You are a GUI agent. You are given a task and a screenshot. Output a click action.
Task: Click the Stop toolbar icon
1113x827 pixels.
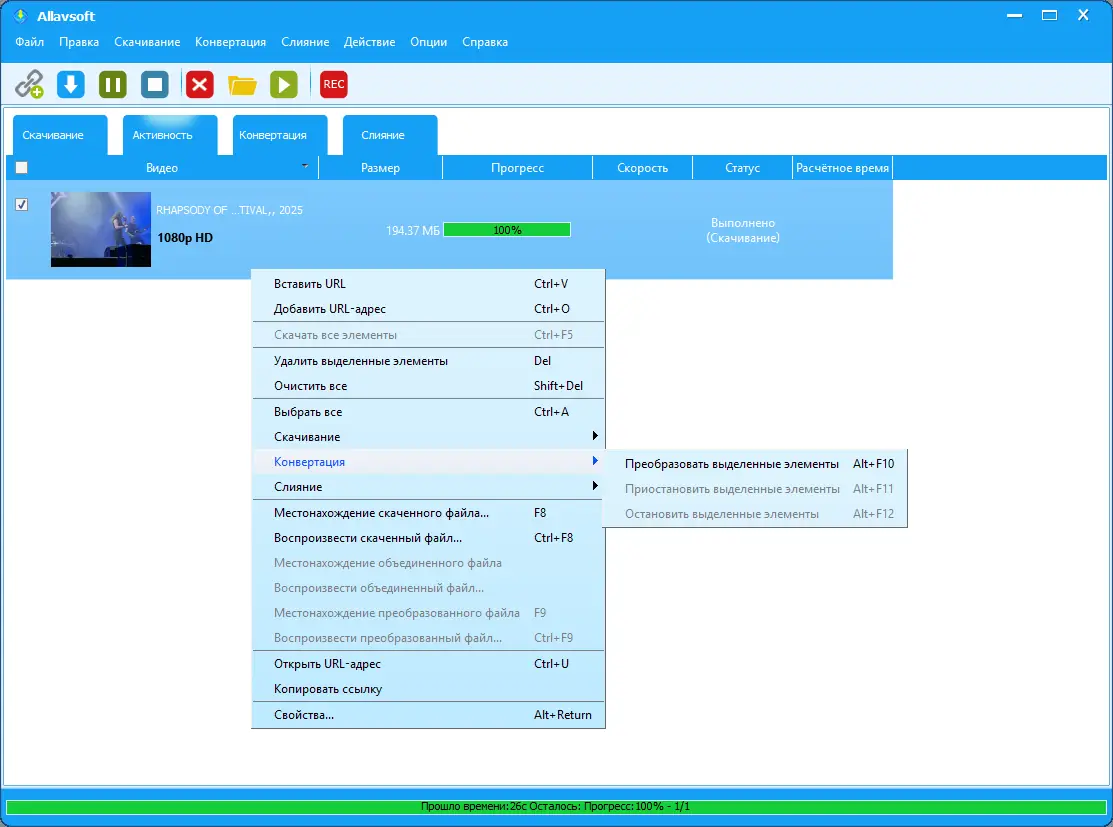[154, 84]
